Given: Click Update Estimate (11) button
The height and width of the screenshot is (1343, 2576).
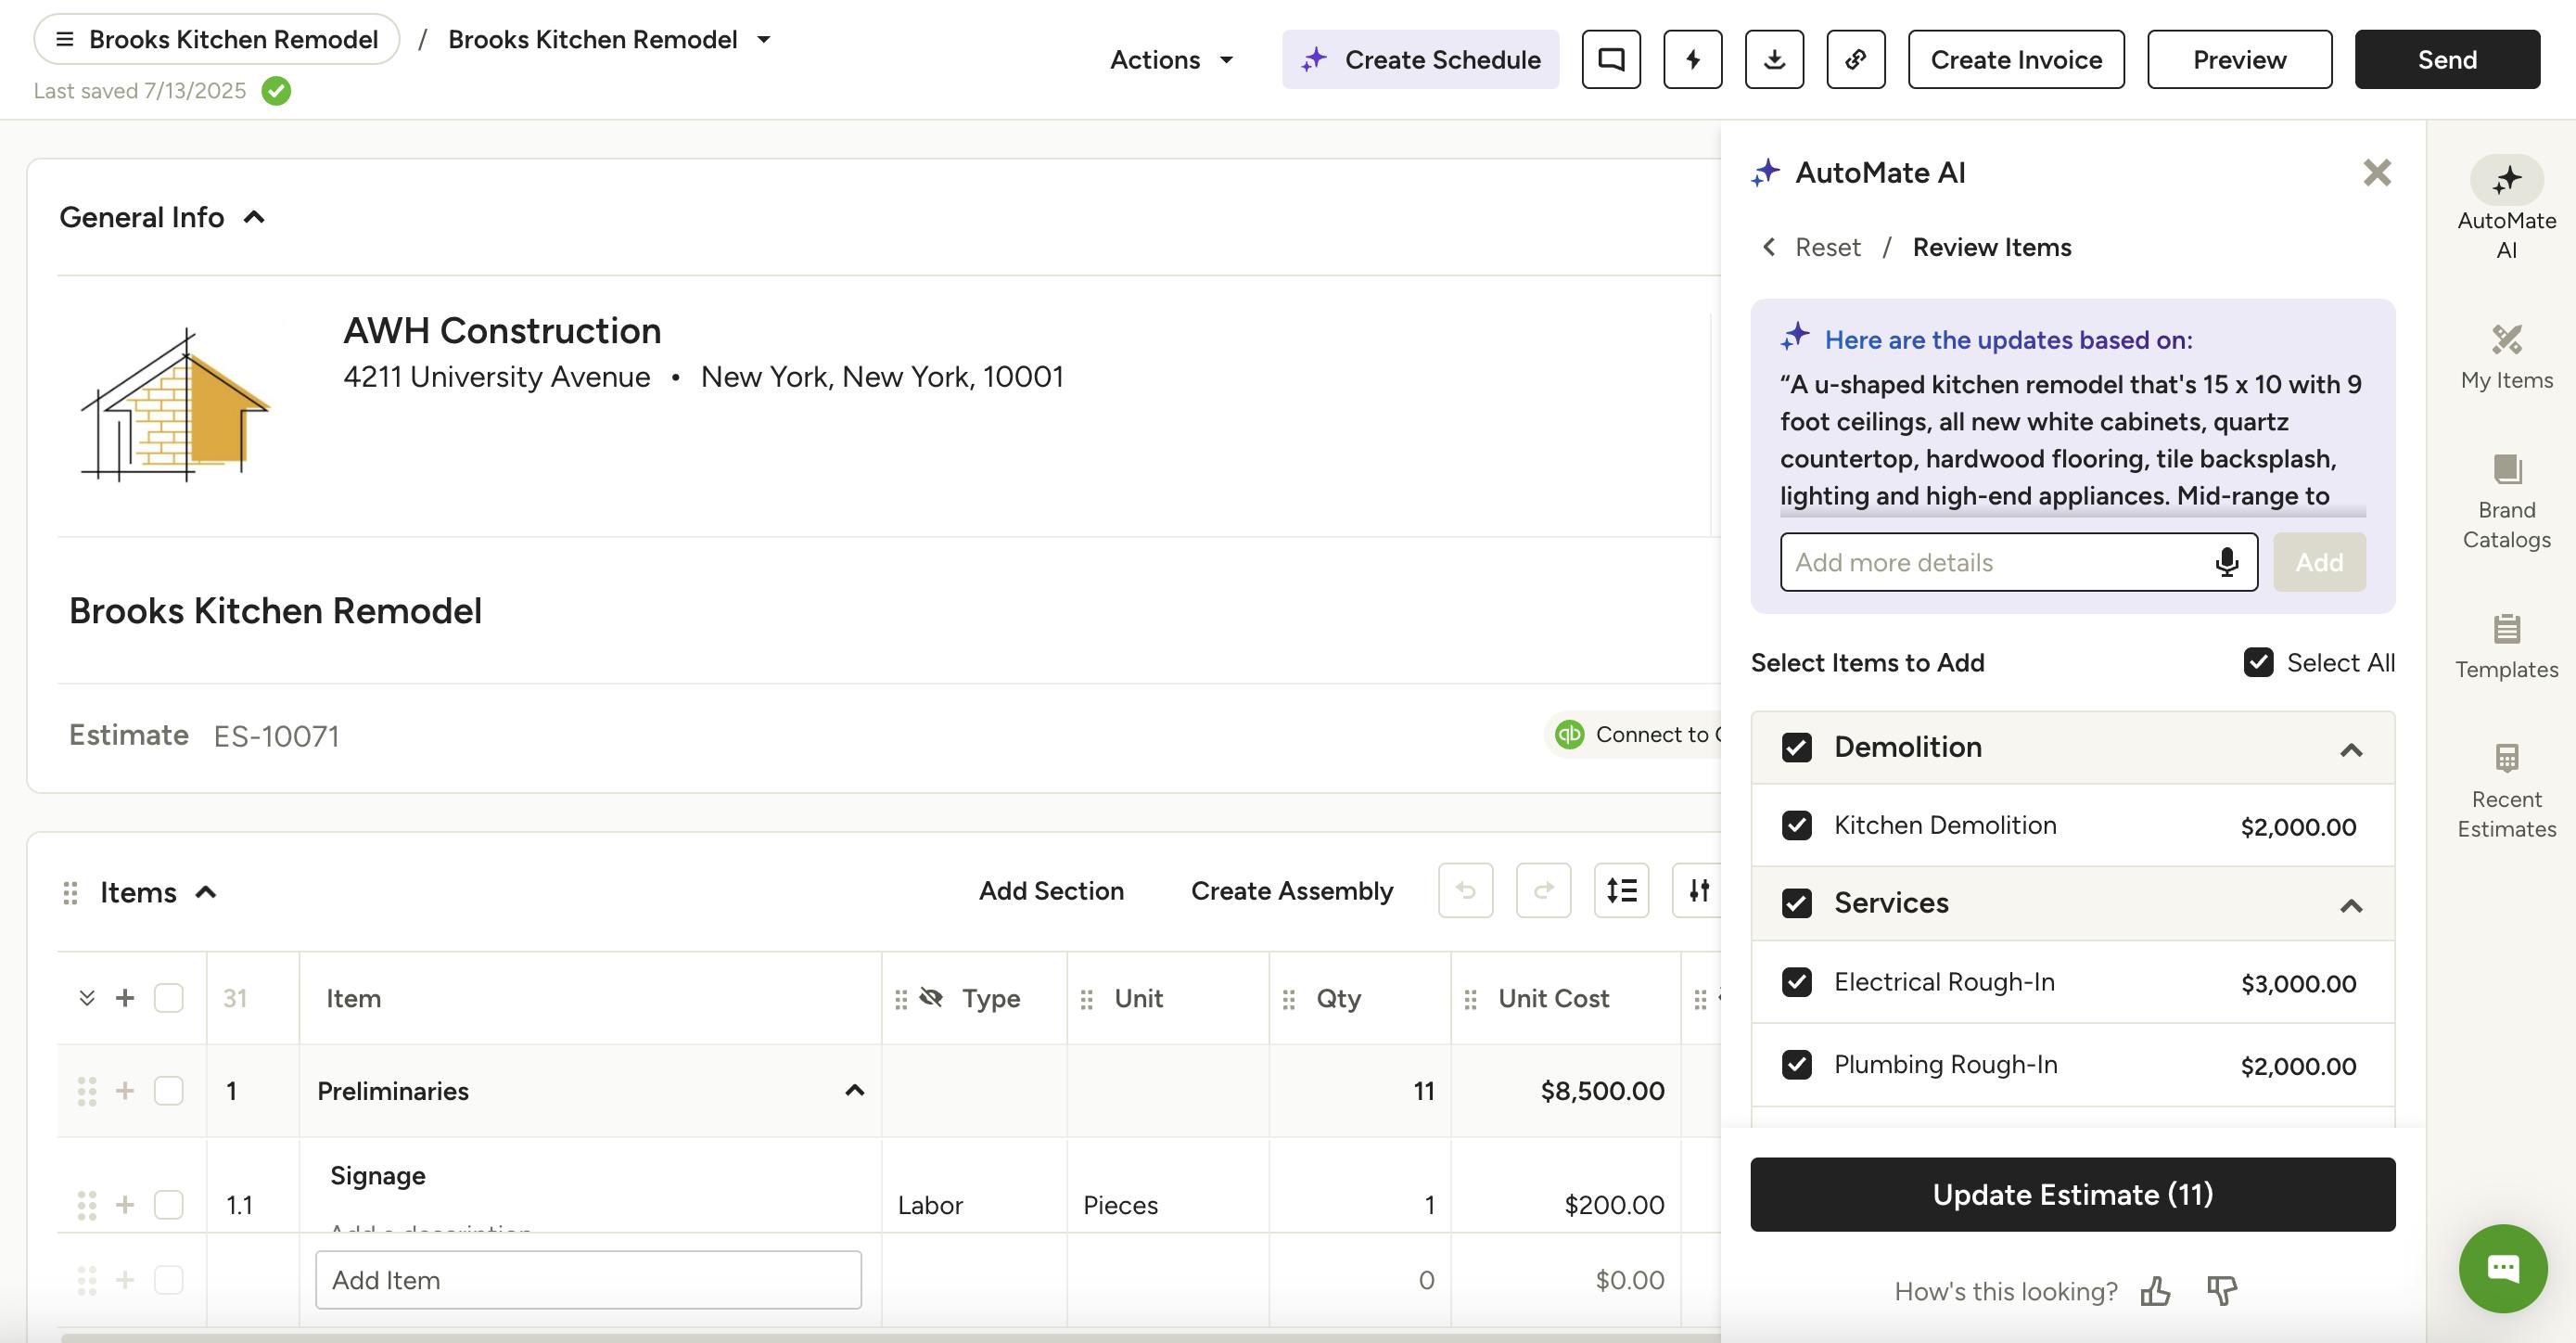Looking at the screenshot, I should [2072, 1194].
